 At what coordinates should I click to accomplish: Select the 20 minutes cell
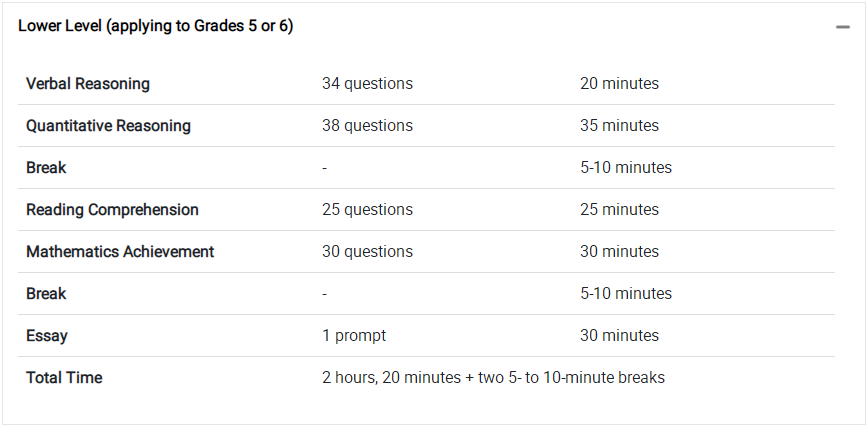[619, 84]
